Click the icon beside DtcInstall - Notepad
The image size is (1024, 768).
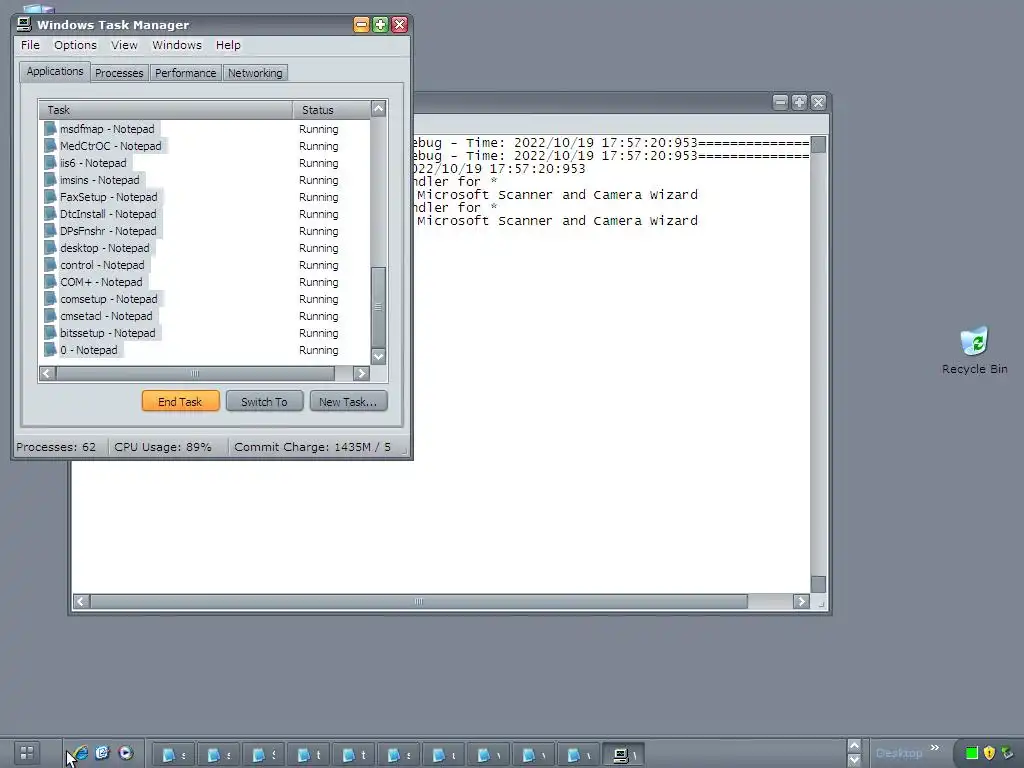coord(50,214)
